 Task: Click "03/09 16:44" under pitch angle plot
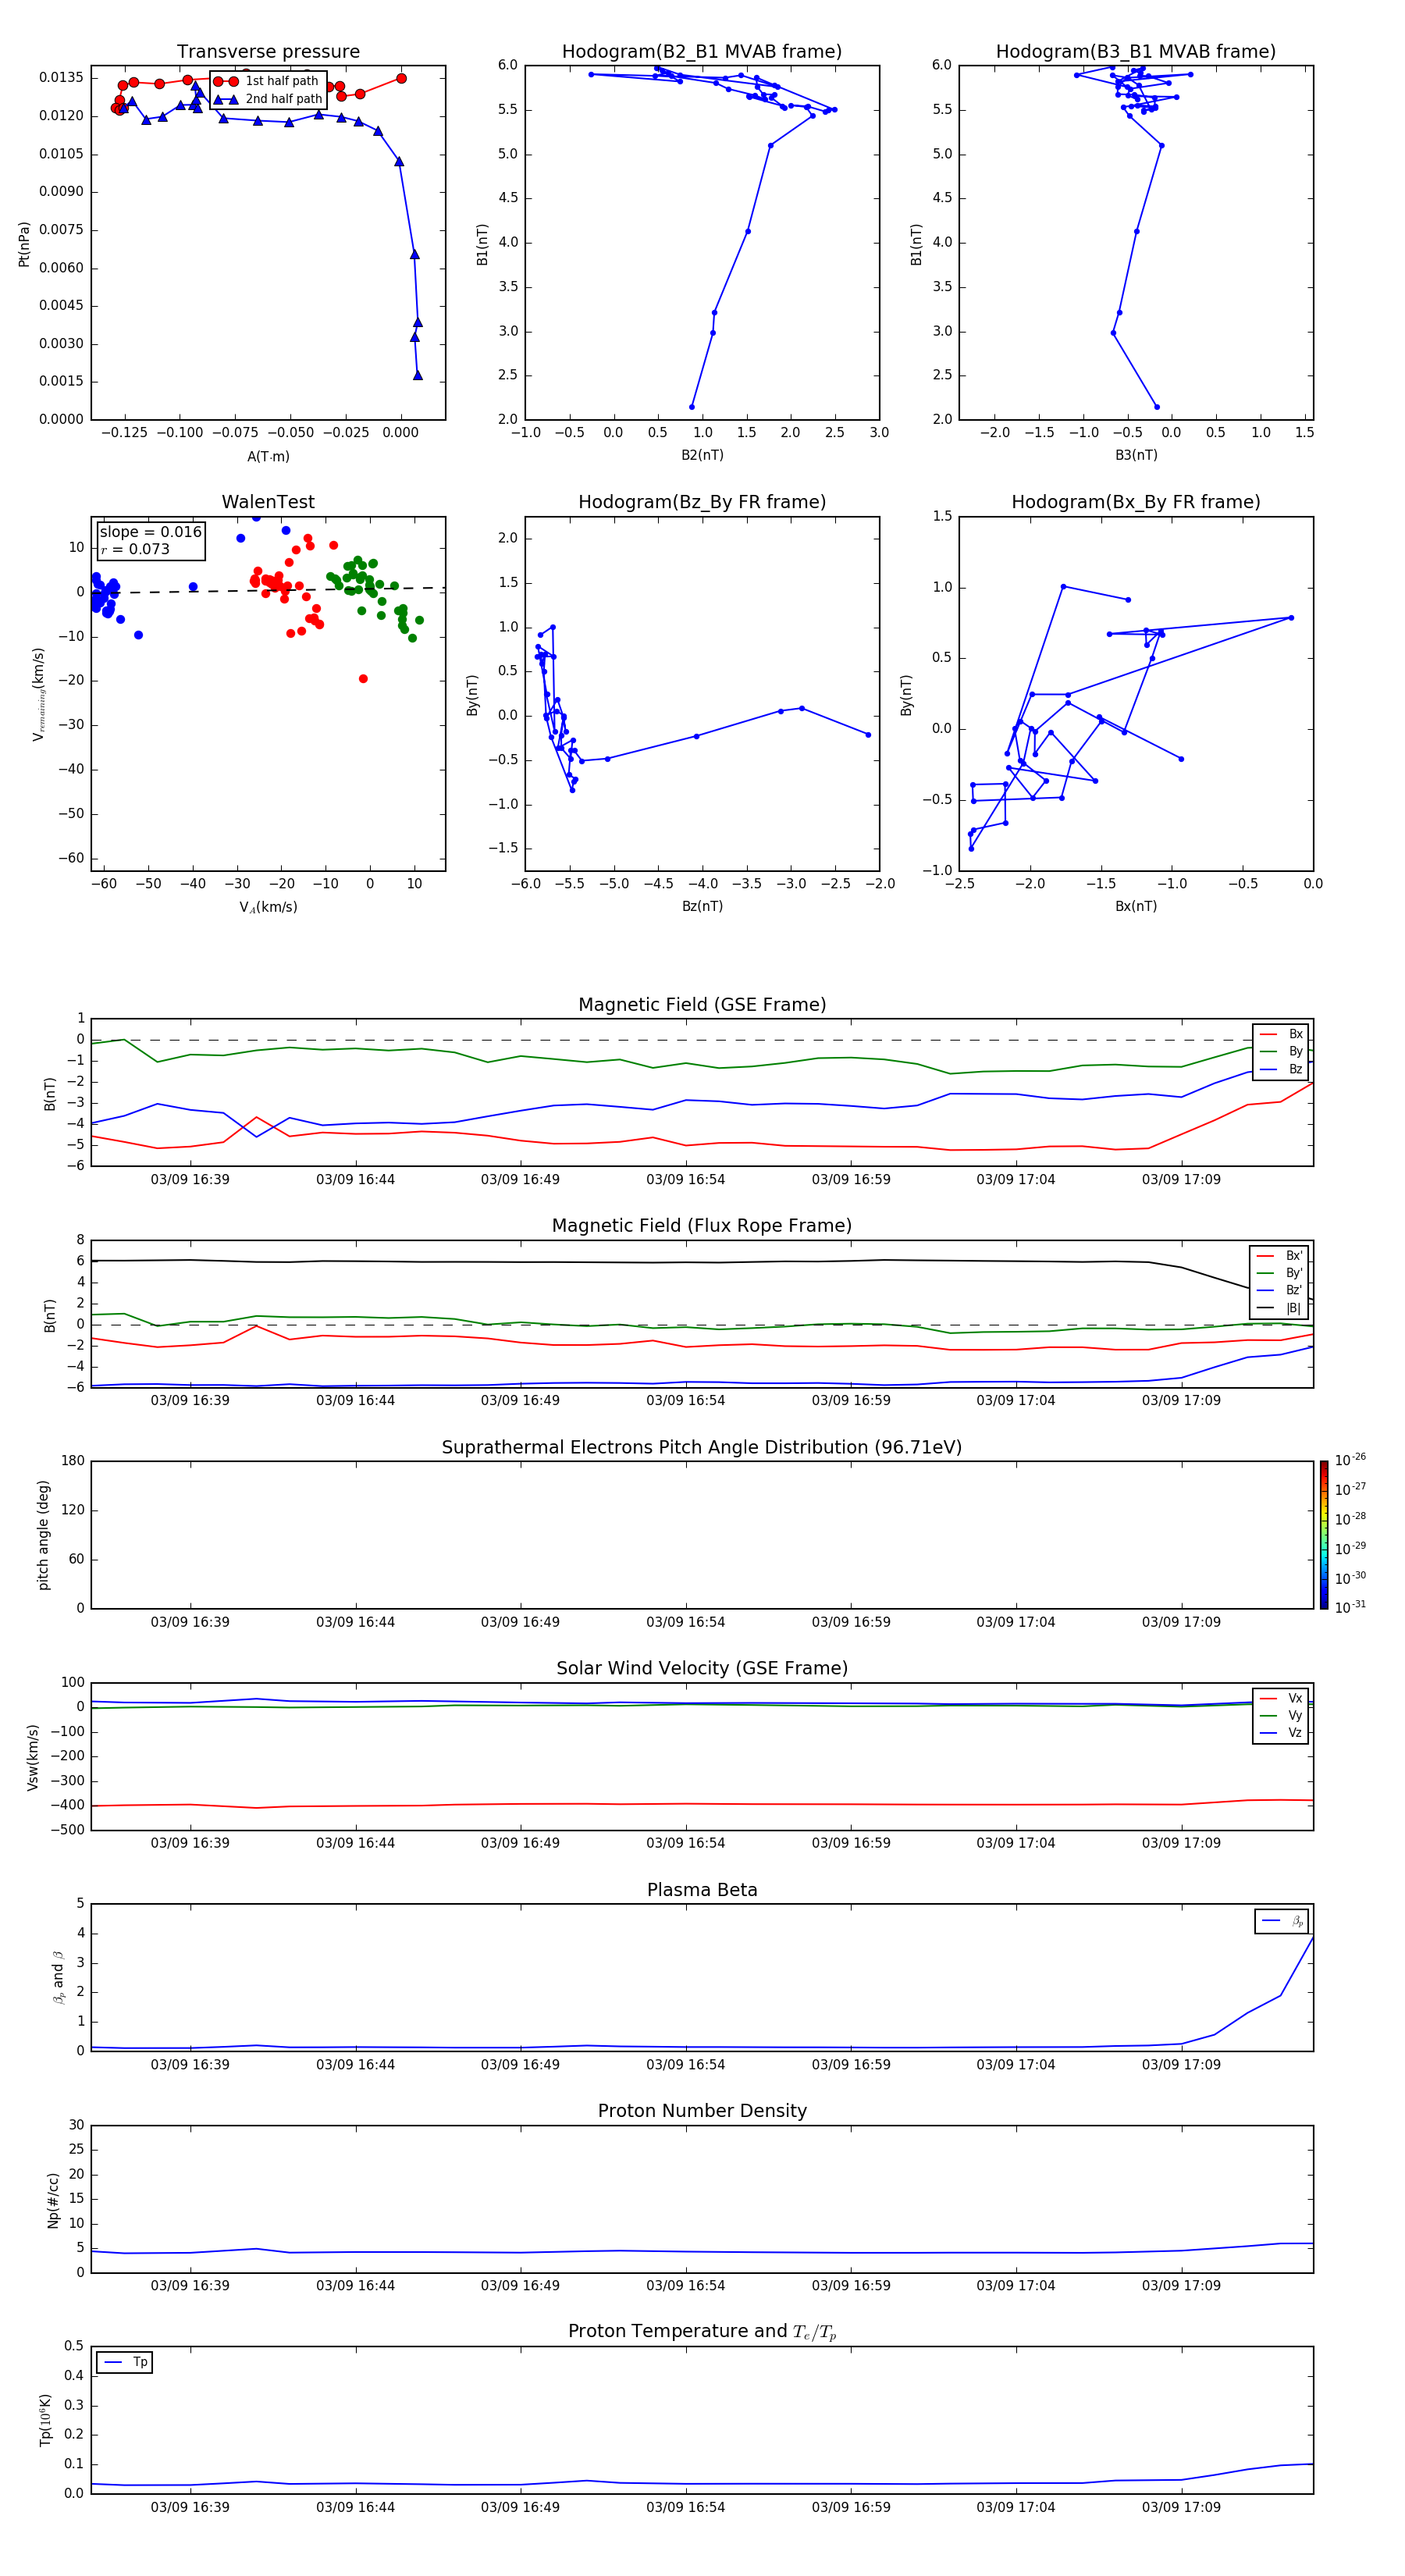pyautogui.click(x=355, y=1622)
